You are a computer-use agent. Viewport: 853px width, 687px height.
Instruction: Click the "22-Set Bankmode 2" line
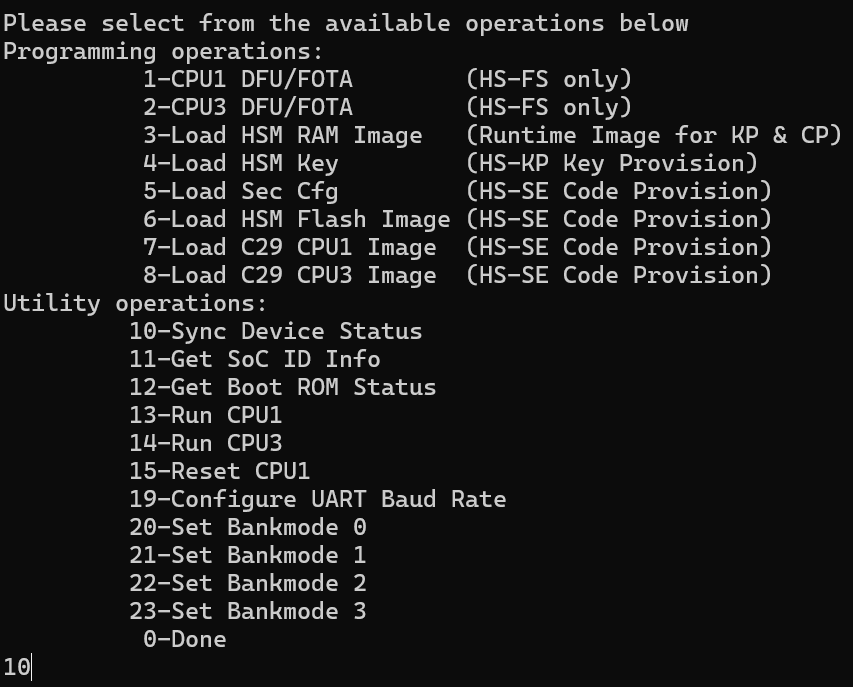(x=247, y=583)
